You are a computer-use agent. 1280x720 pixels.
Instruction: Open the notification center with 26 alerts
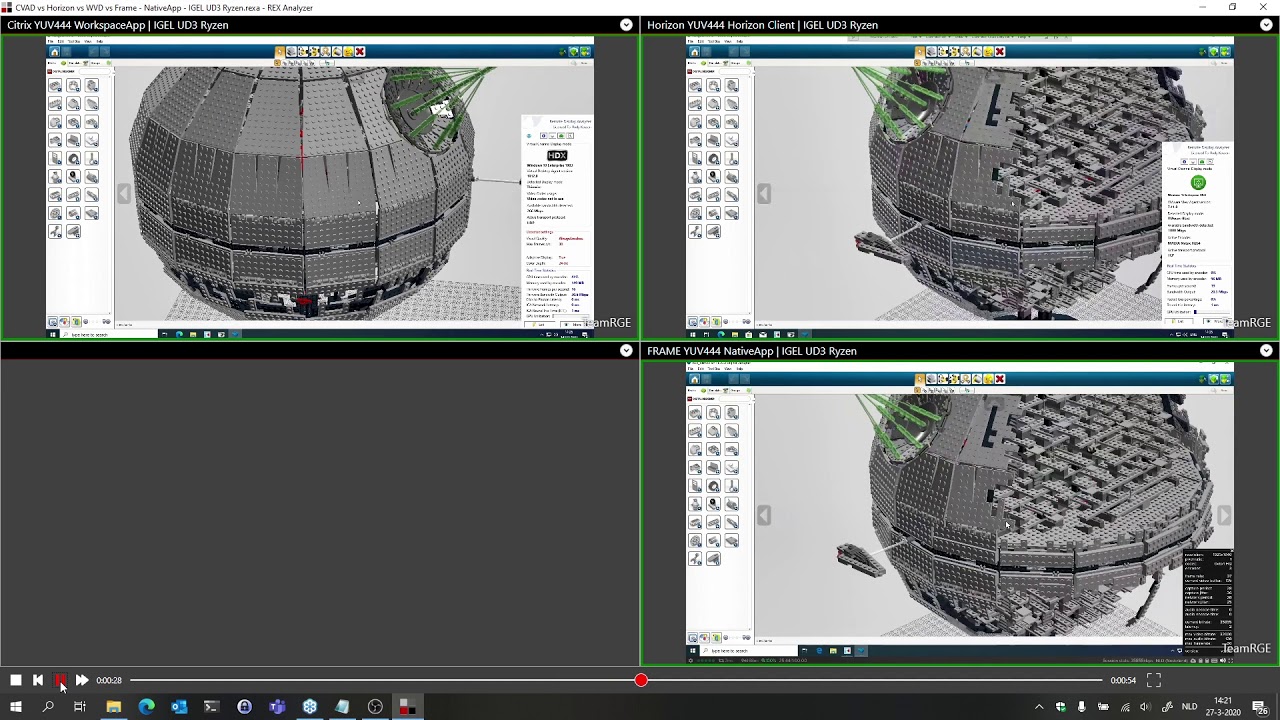pos(1260,707)
